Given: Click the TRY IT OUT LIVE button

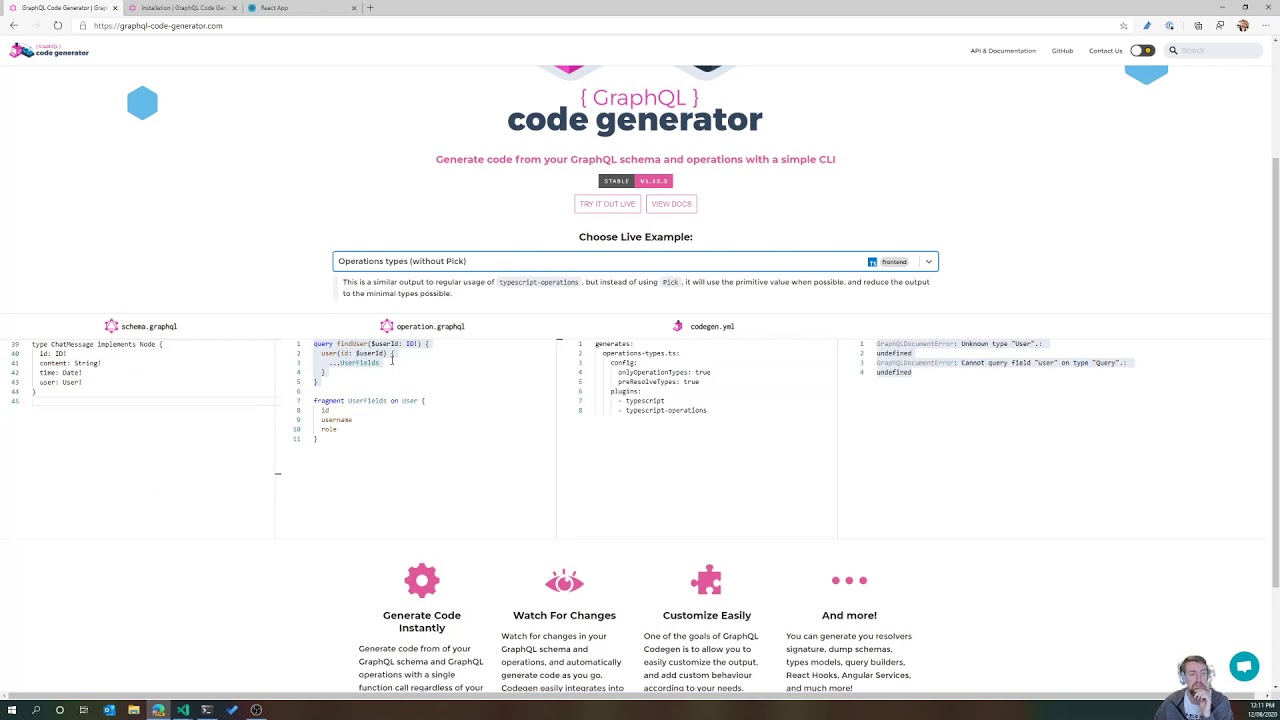Looking at the screenshot, I should 607,204.
